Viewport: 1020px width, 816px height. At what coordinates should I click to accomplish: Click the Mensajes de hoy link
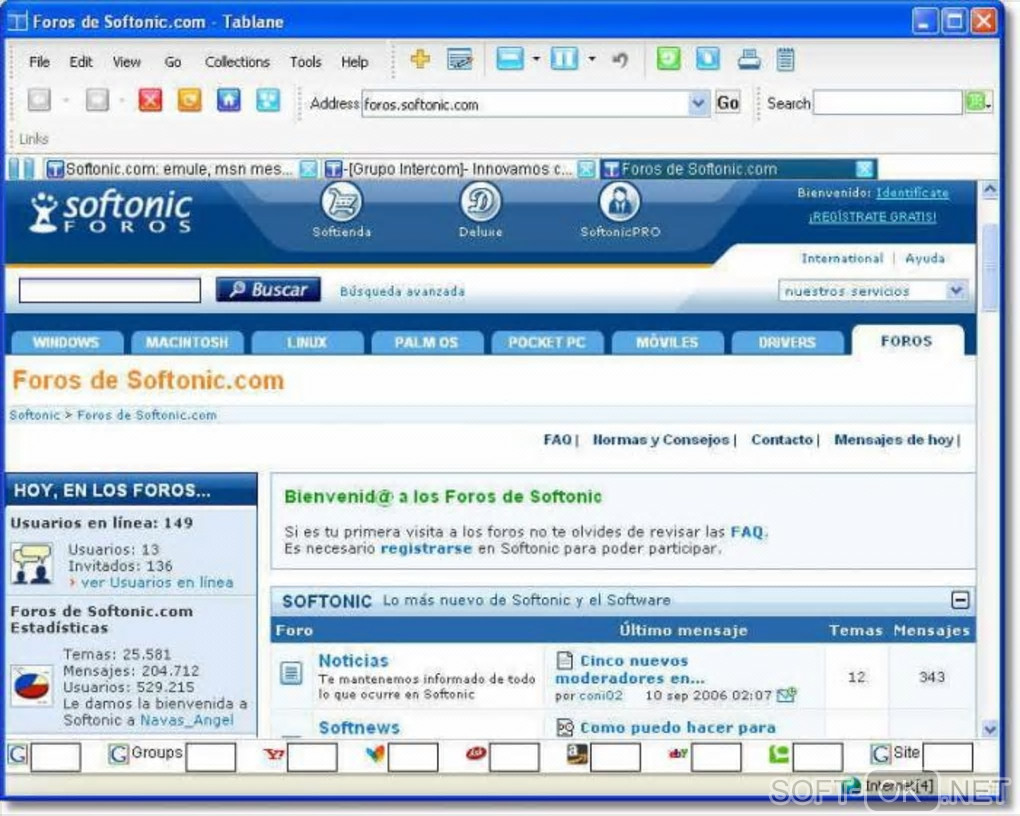894,440
